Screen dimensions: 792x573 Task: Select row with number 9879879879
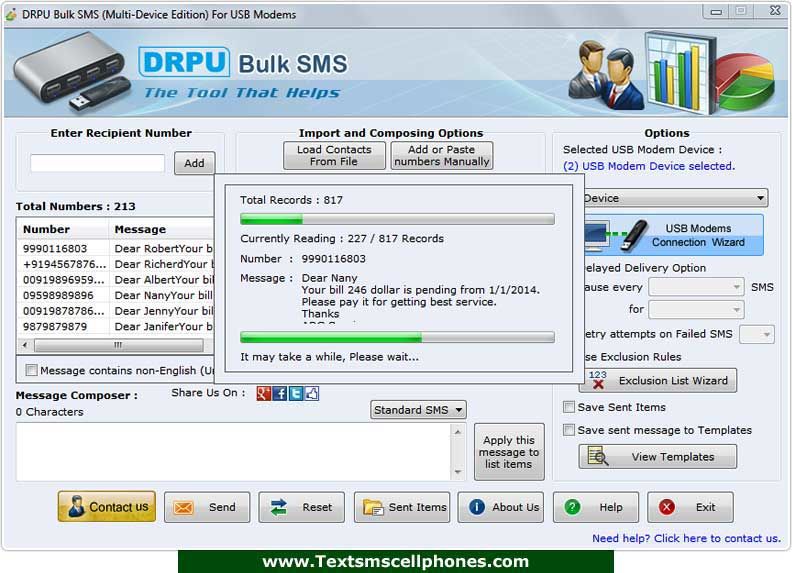coord(116,326)
